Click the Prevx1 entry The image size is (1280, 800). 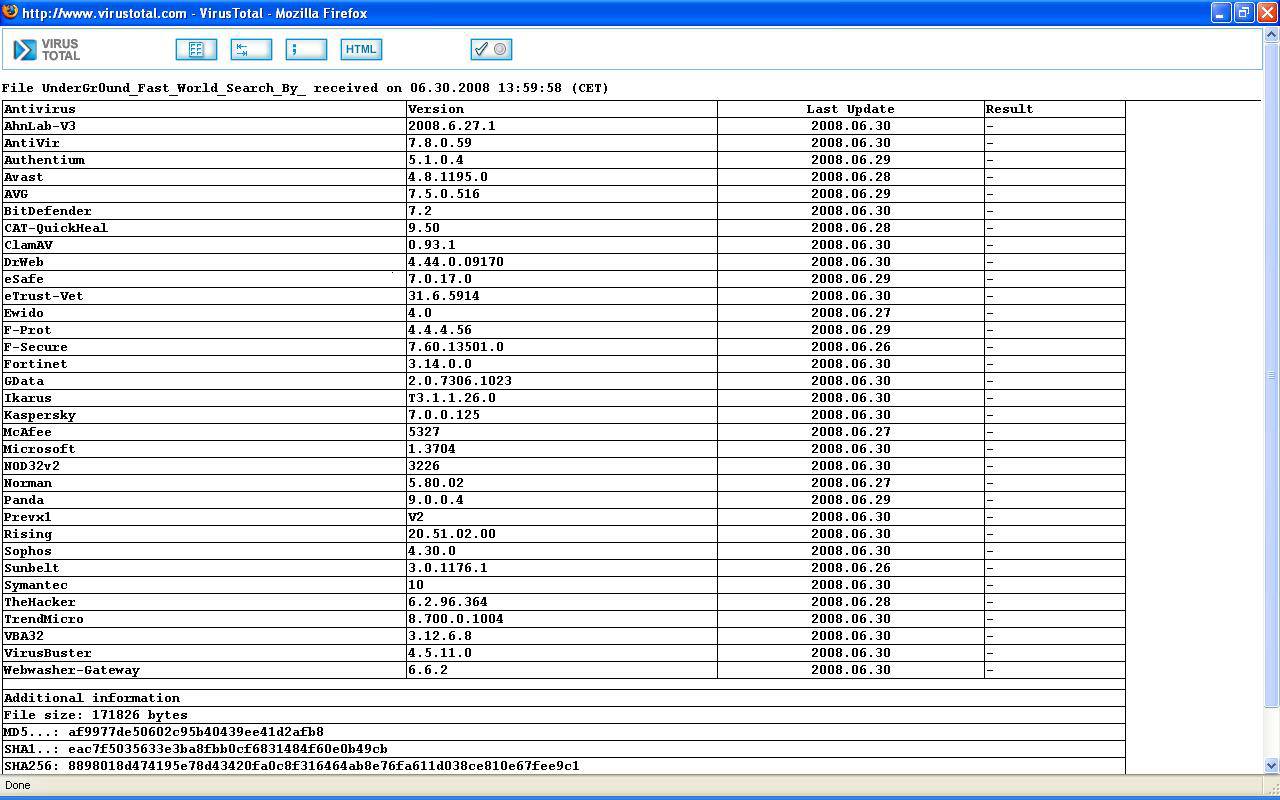click(x=28, y=517)
